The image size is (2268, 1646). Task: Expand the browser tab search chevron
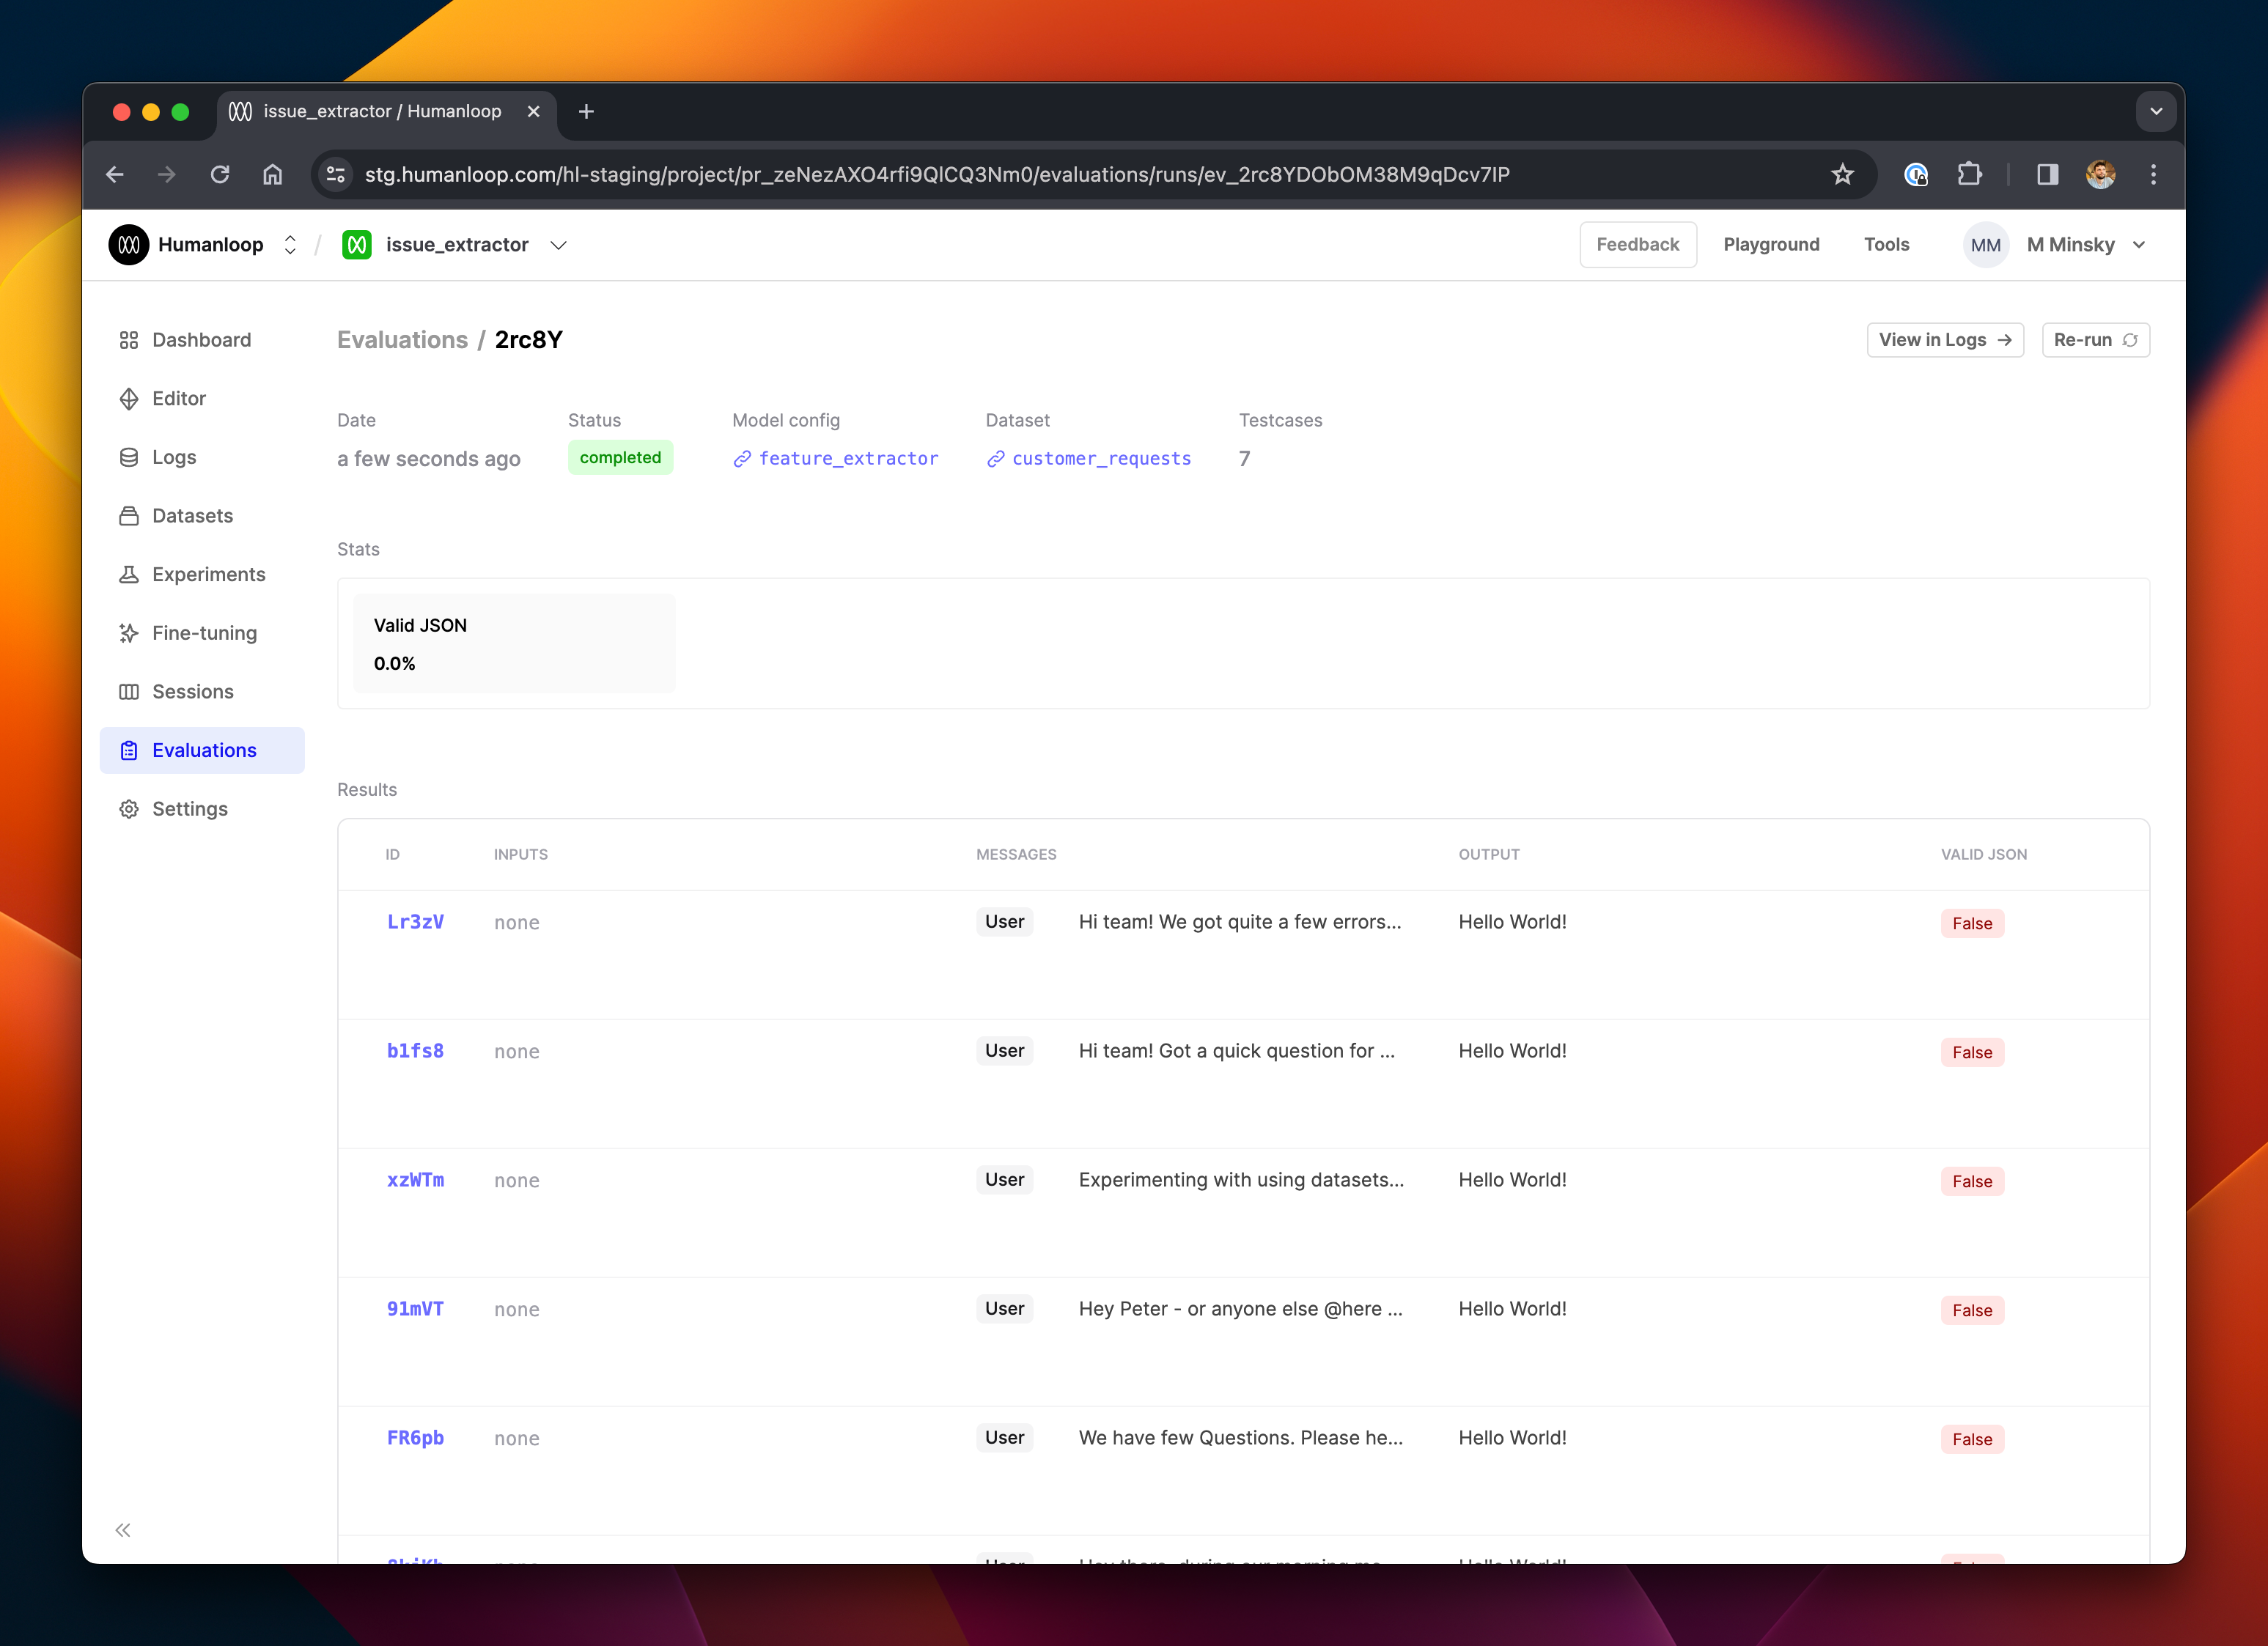click(x=2156, y=112)
